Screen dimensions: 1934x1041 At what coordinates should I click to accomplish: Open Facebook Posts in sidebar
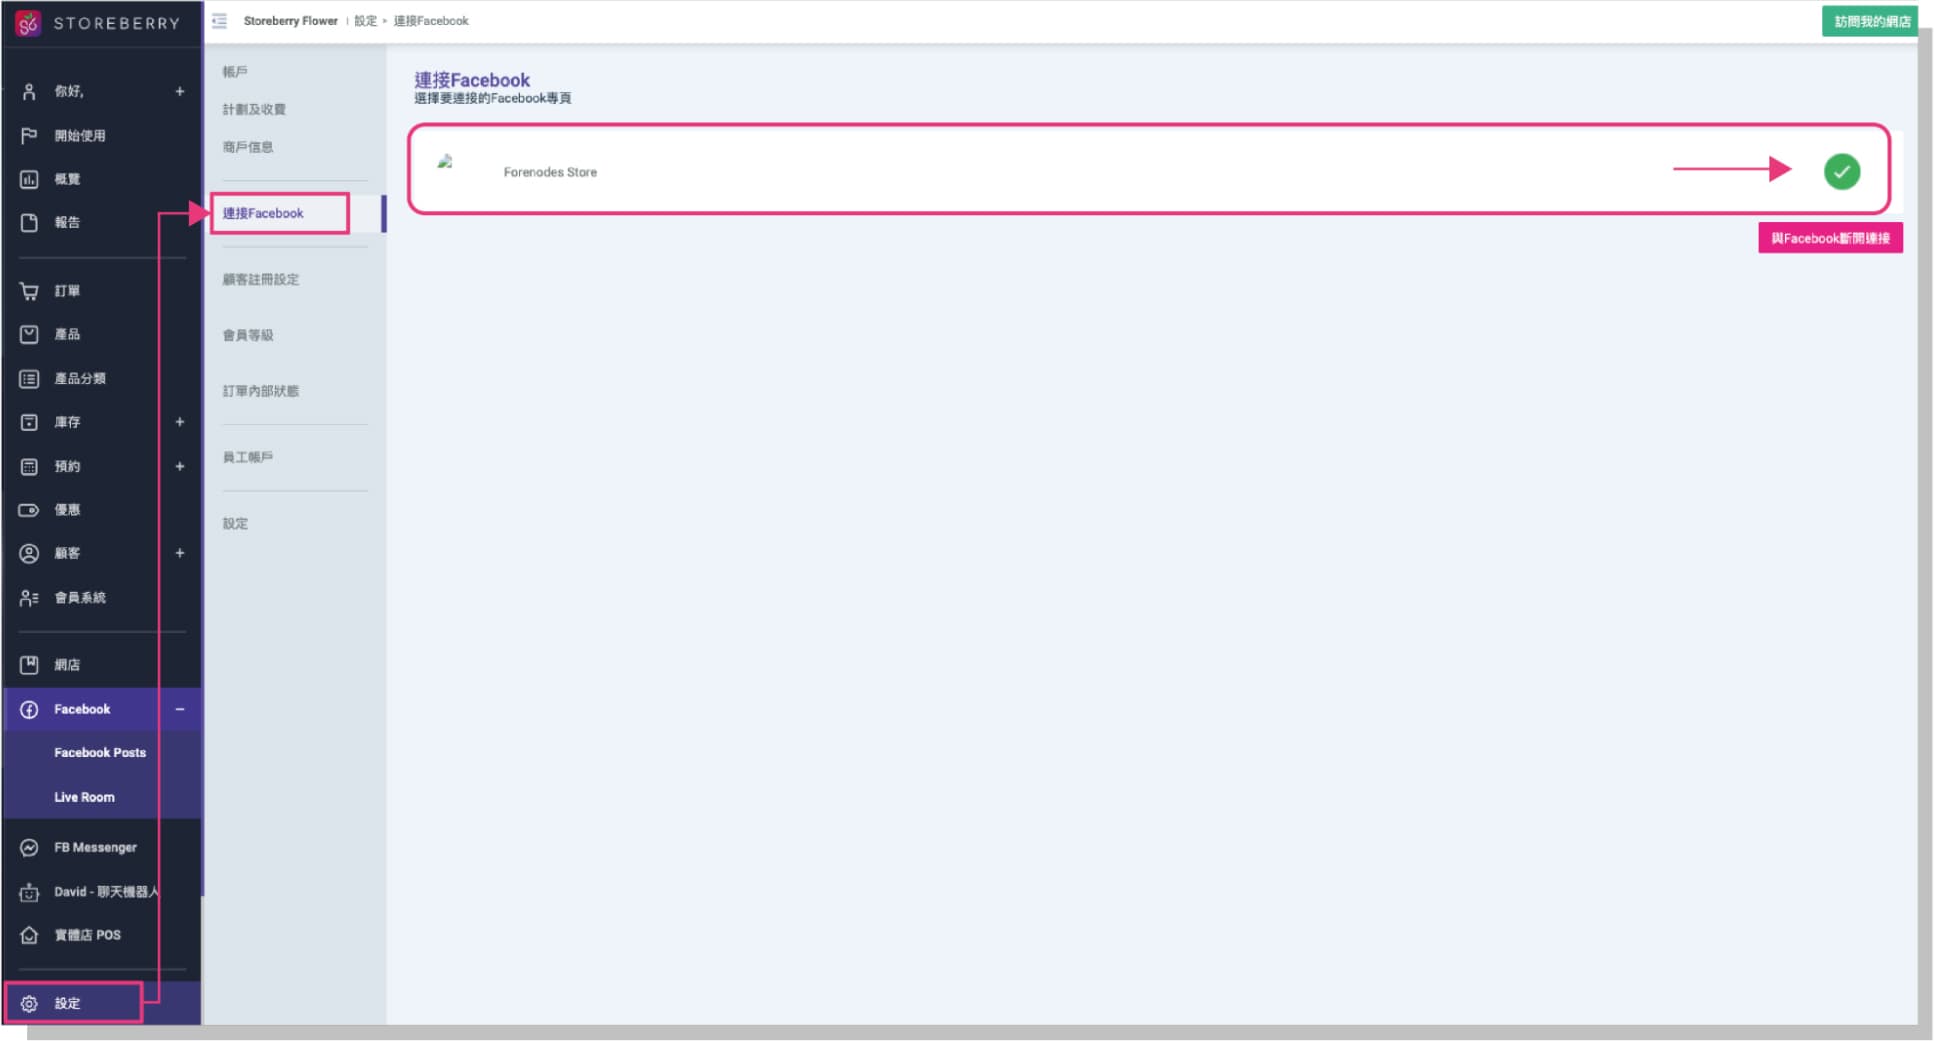tap(100, 753)
